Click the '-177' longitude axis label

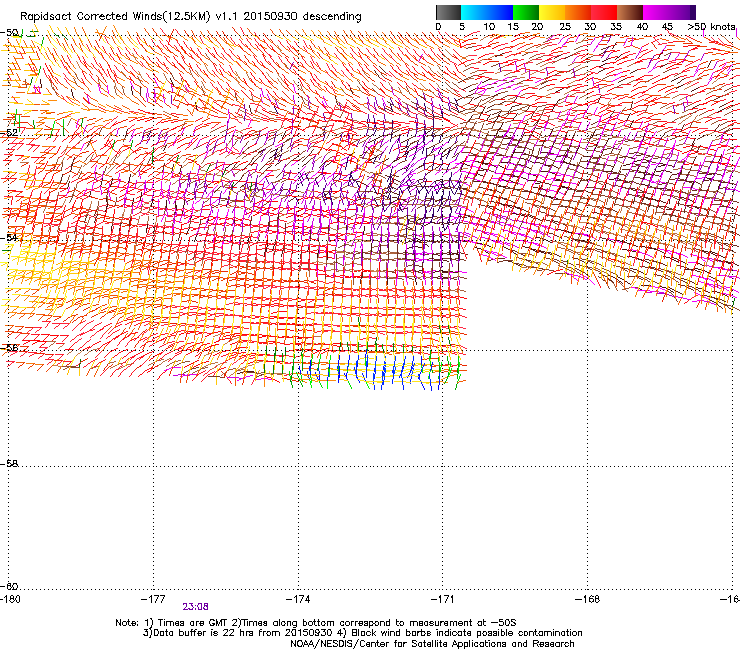(x=153, y=599)
